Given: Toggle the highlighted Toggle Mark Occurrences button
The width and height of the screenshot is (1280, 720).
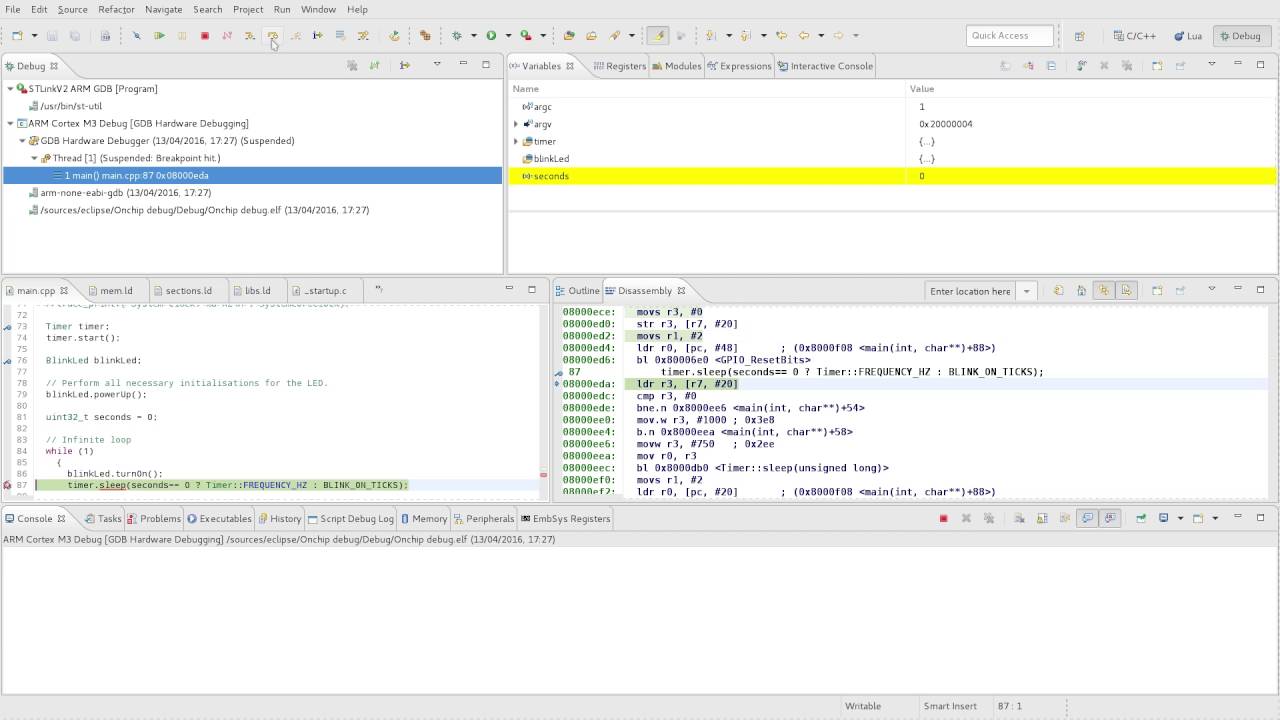Looking at the screenshot, I should click(658, 36).
